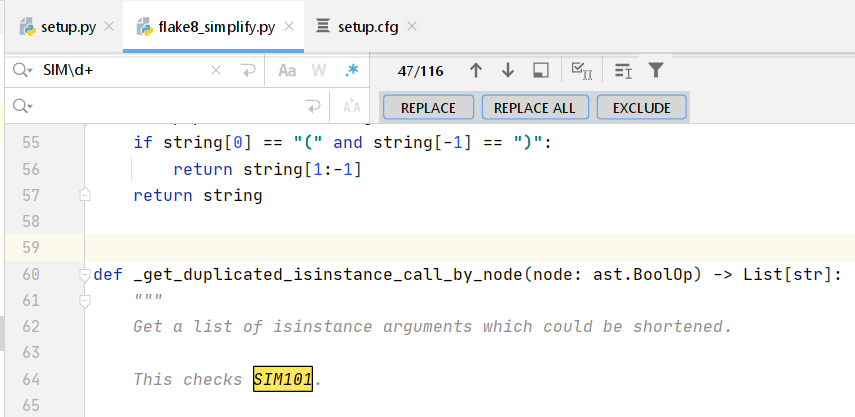This screenshot has width=855, height=417.
Task: Toggle Preserve Case in replace field
Action: (x=351, y=106)
